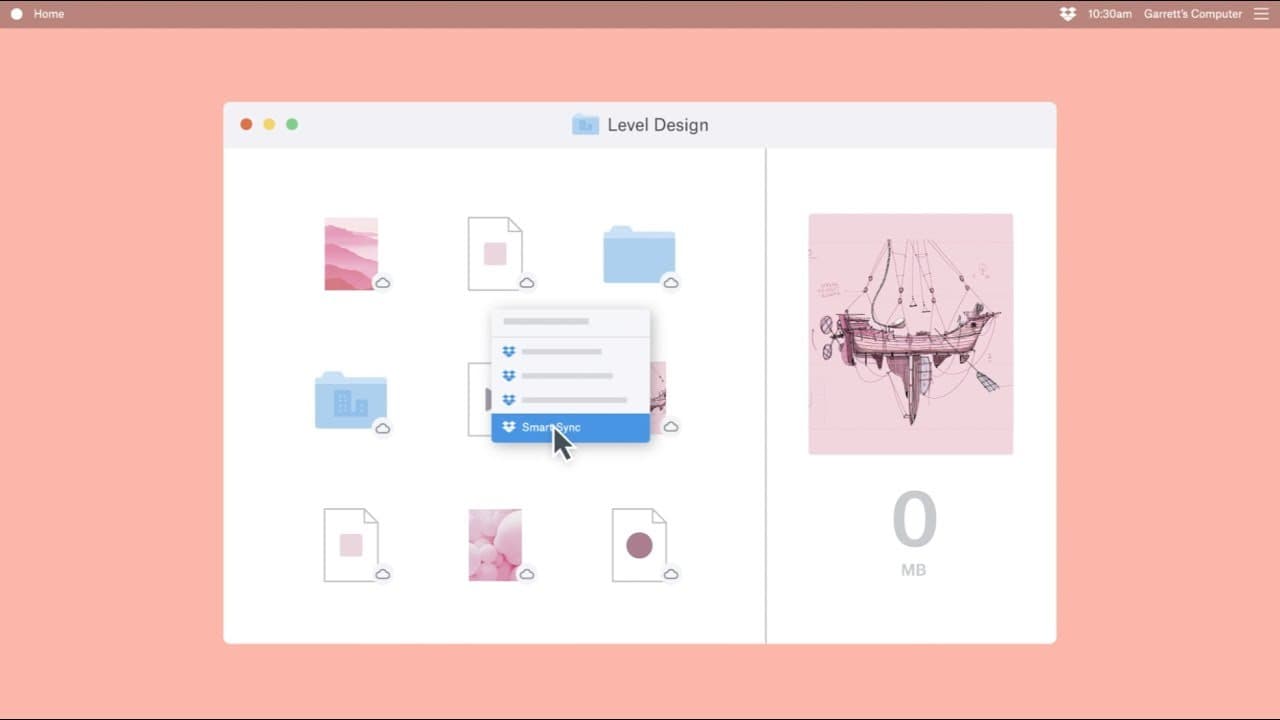Click cloud badge on bottom-left square document
Image resolution: width=1280 pixels, height=720 pixels.
coord(382,574)
